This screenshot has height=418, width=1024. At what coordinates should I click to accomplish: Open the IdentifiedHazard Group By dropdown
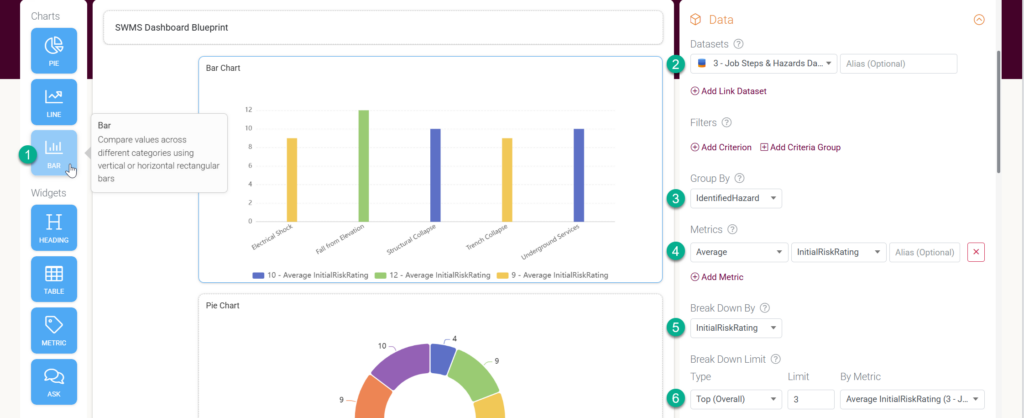(x=736, y=199)
